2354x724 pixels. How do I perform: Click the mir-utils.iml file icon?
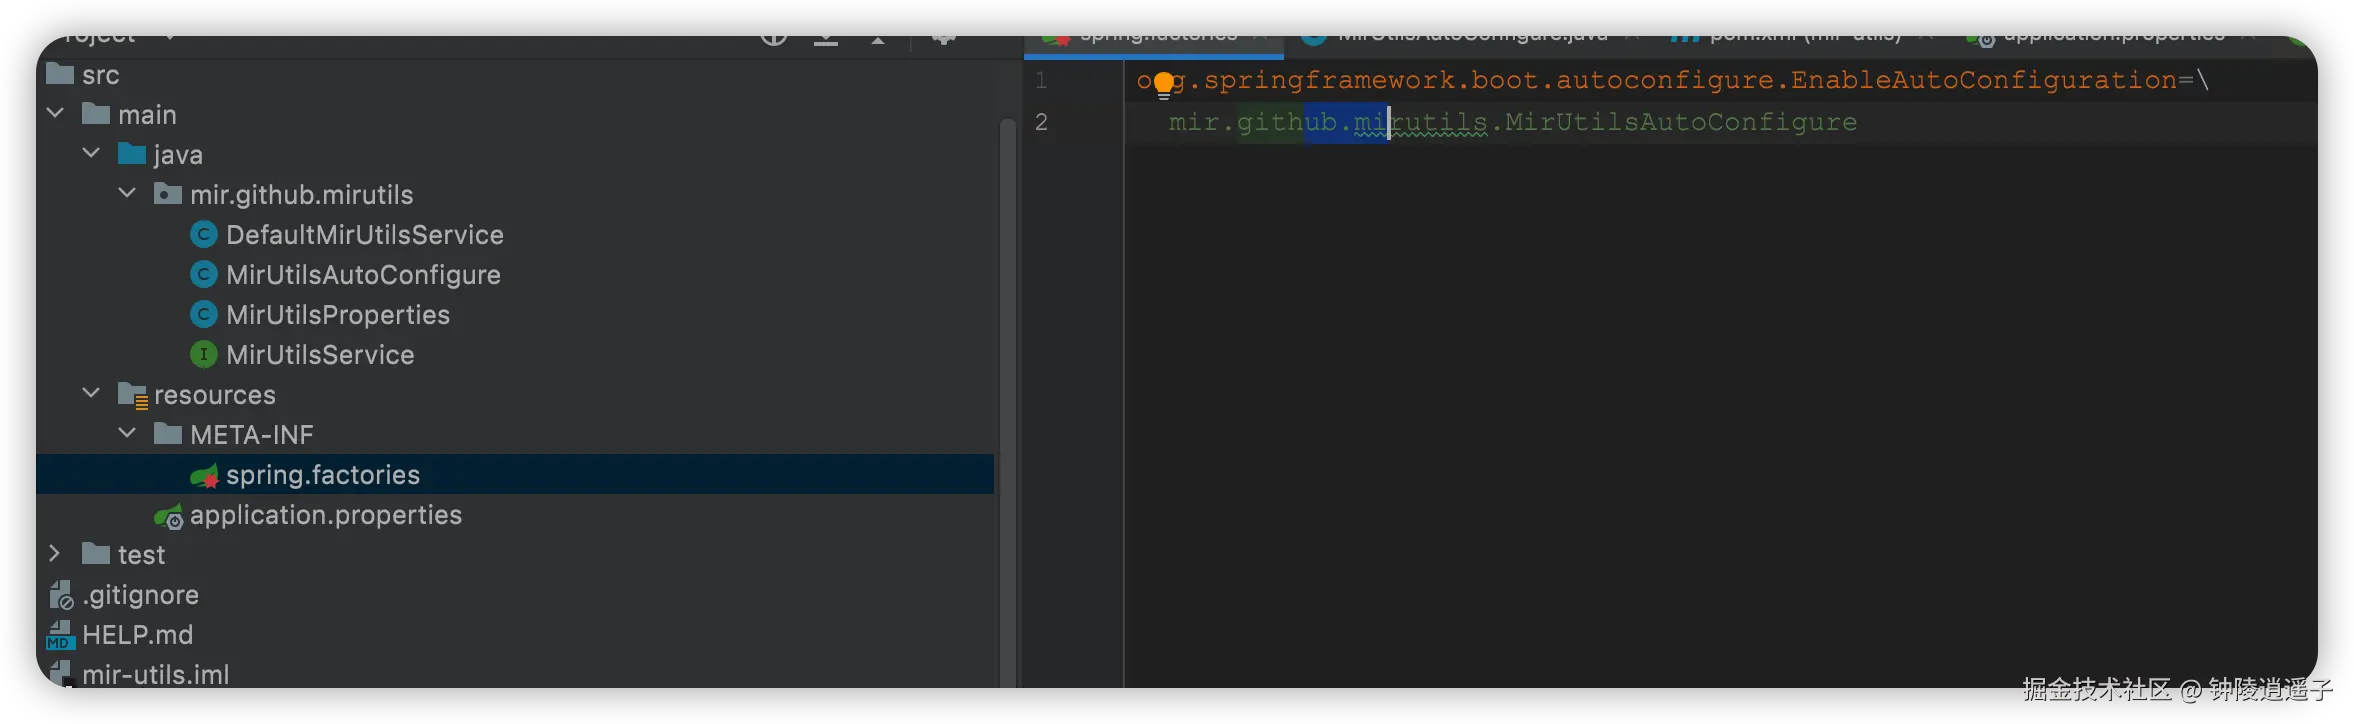tap(60, 673)
